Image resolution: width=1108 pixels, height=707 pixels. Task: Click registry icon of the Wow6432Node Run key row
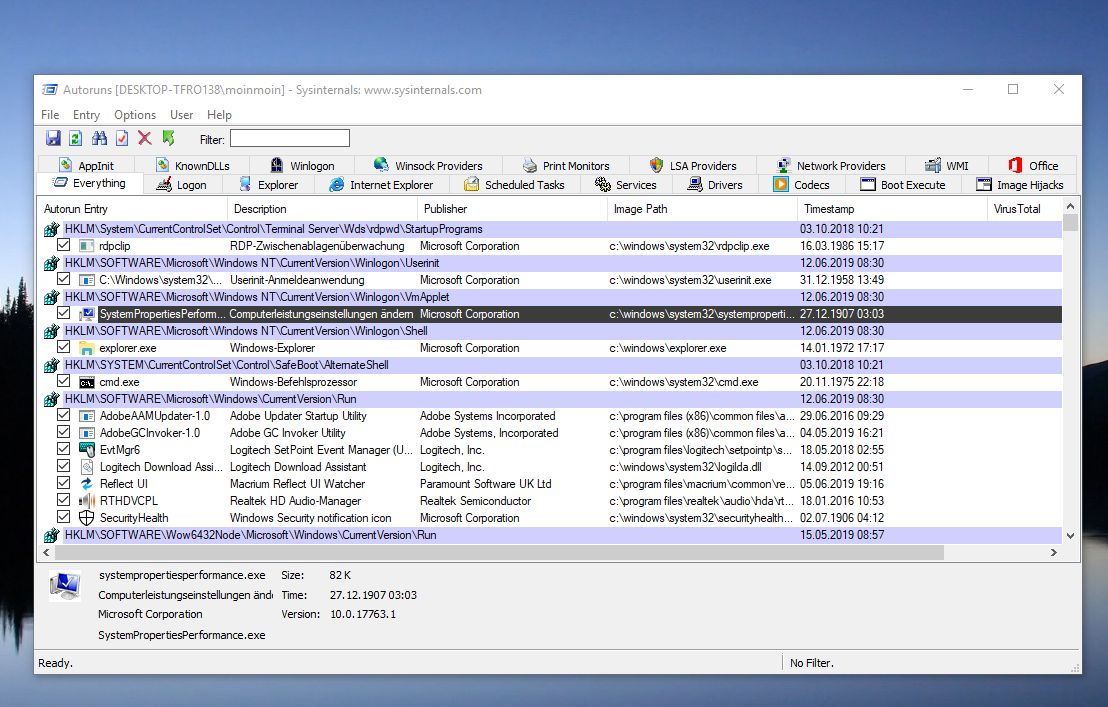tap(51, 535)
